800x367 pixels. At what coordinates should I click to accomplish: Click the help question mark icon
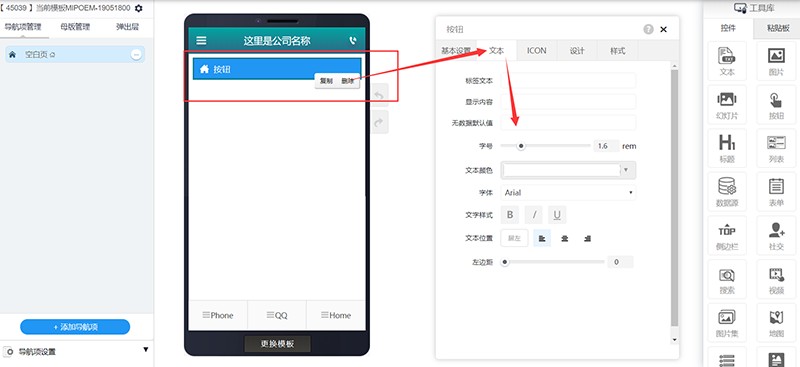pos(648,30)
